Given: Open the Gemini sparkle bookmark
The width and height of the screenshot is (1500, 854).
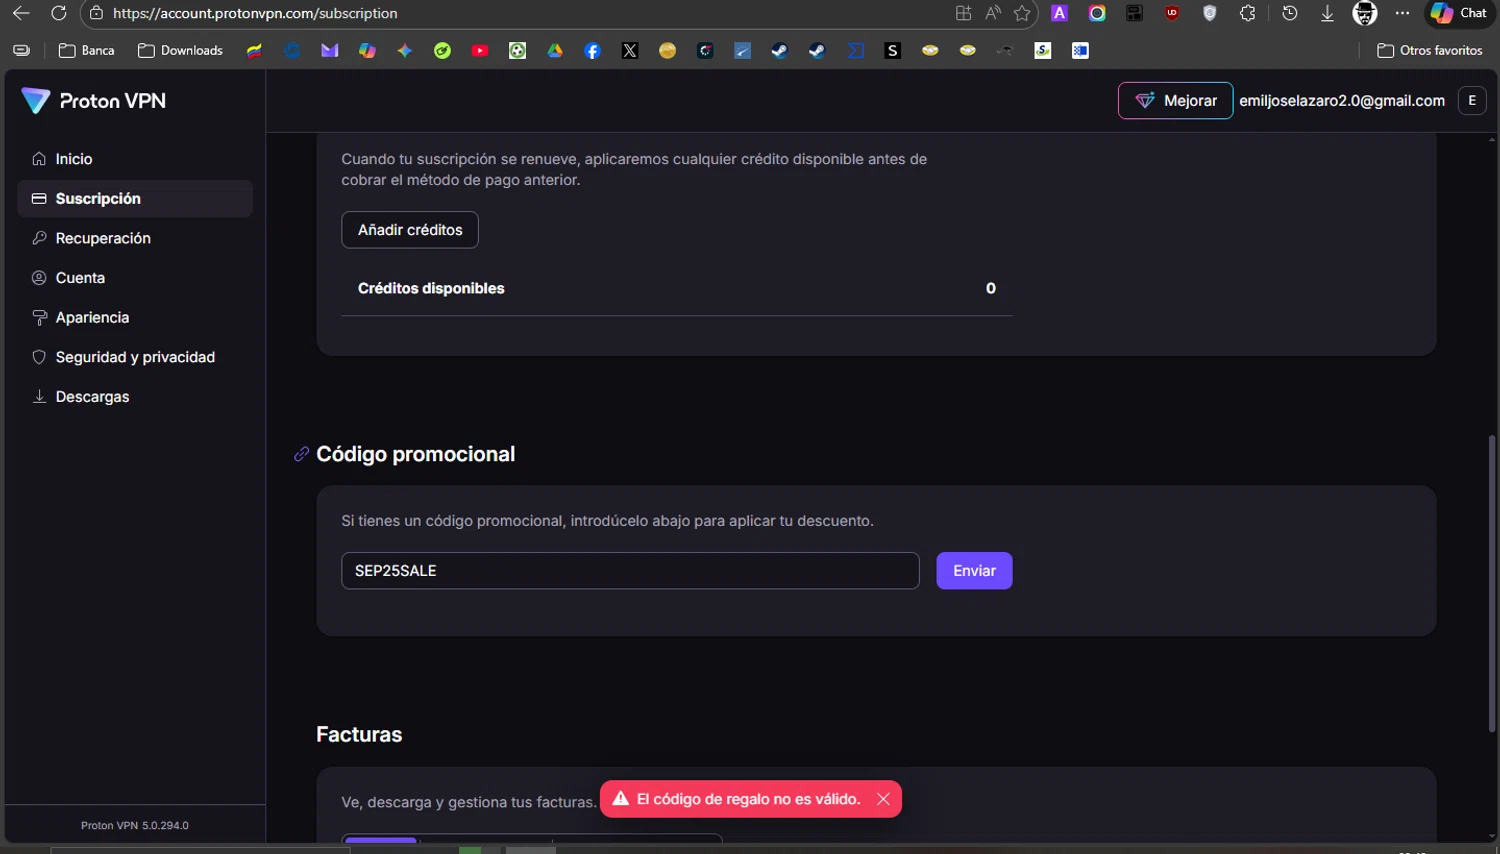Looking at the screenshot, I should click(405, 50).
